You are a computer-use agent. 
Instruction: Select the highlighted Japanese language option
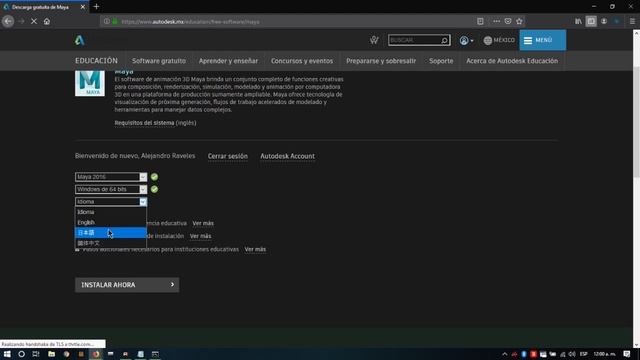click(x=111, y=233)
